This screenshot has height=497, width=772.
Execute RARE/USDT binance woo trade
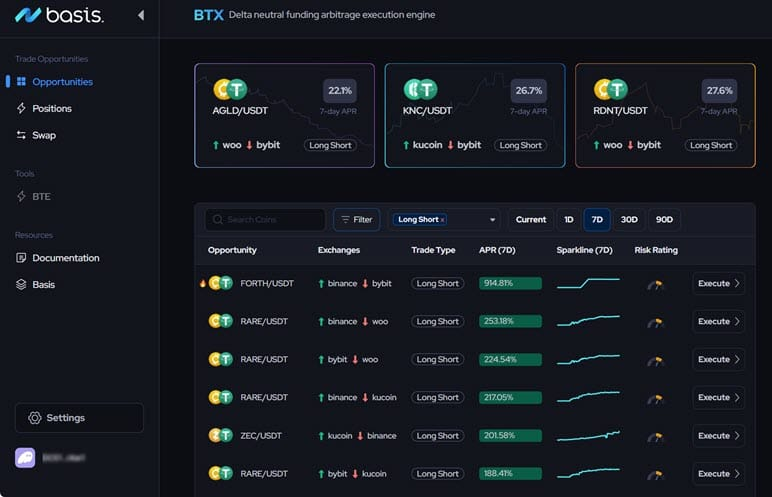coord(718,321)
